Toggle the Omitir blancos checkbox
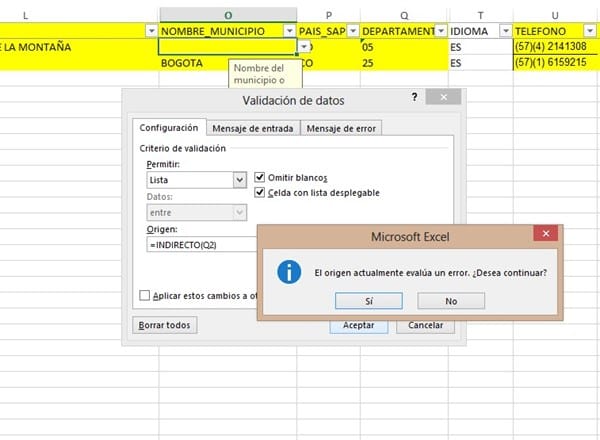Viewport: 600px width, 440px height. 260,177
